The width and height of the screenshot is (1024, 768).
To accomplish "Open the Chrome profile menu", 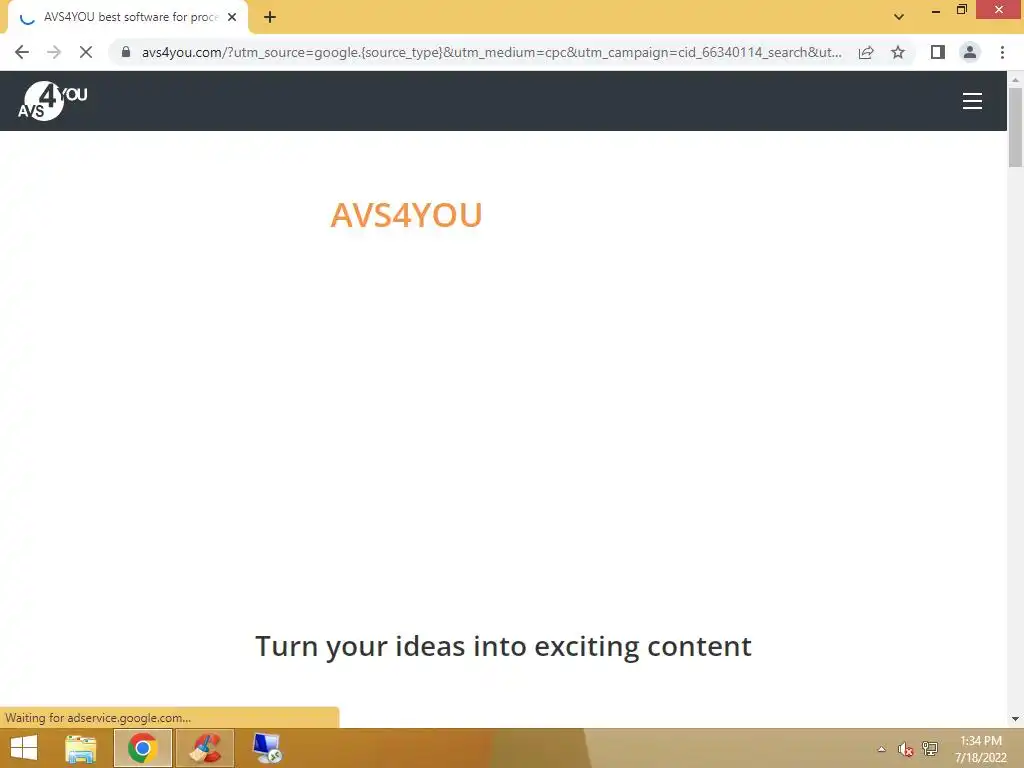I will click(x=970, y=52).
